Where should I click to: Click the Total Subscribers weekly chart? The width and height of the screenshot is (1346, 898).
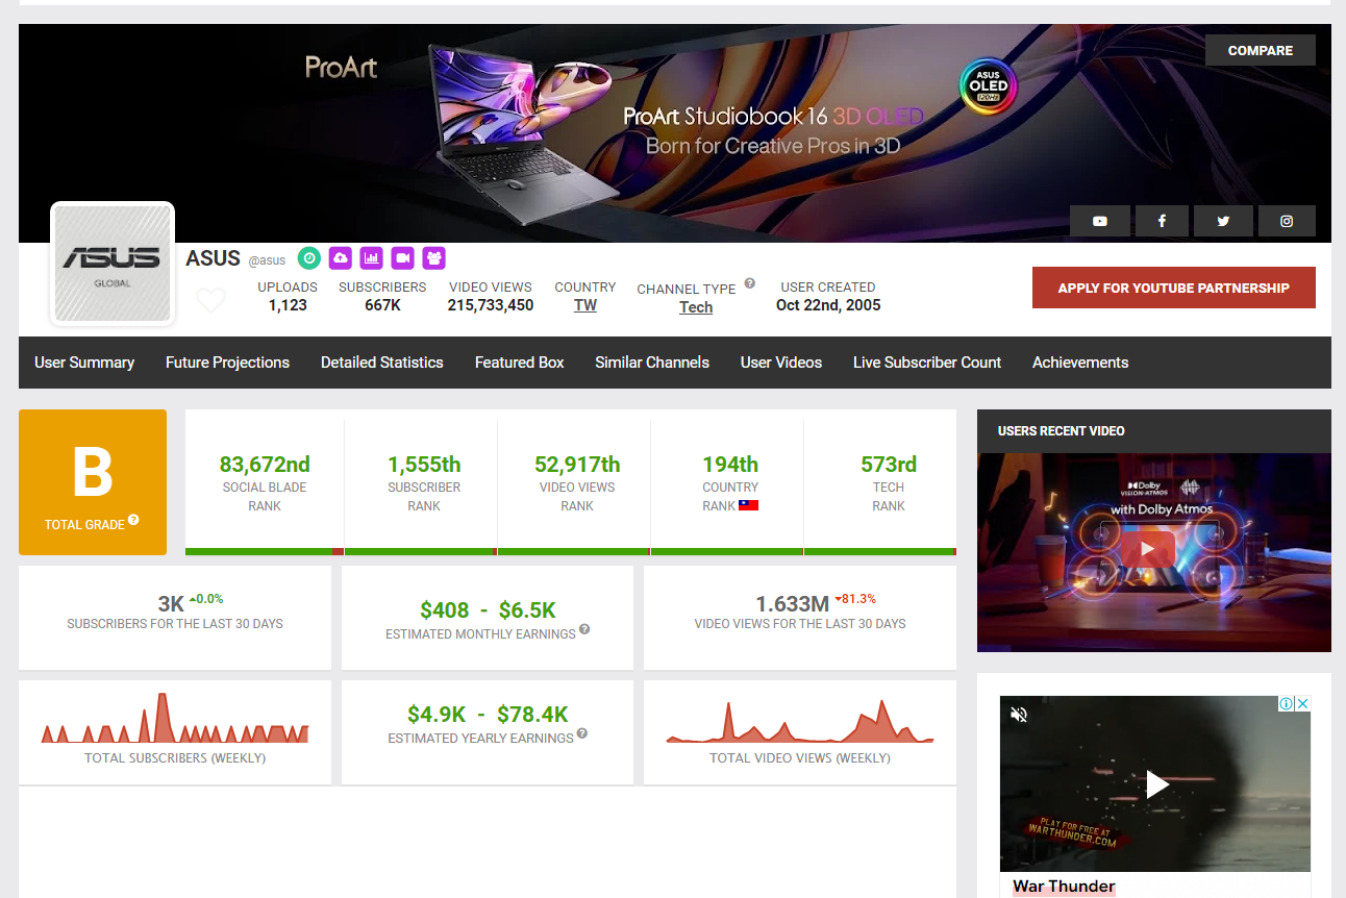(175, 720)
